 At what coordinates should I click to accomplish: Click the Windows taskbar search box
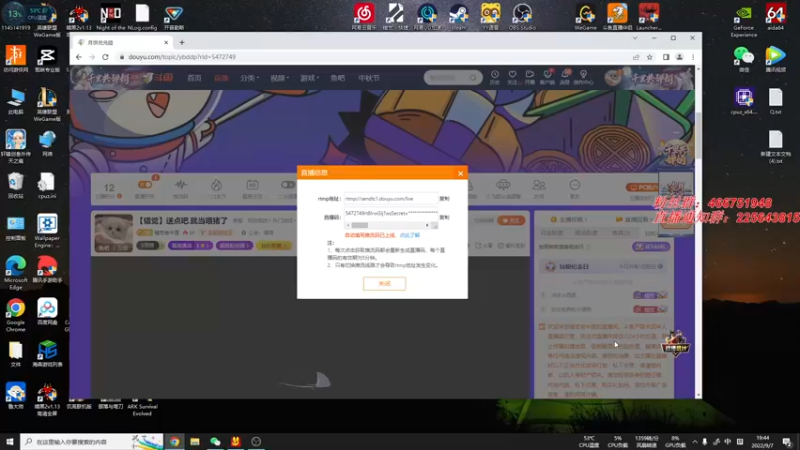click(x=92, y=441)
